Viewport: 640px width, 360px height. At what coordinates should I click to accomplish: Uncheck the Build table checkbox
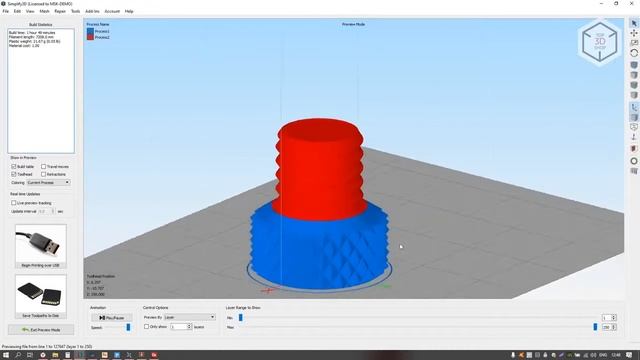coord(13,167)
